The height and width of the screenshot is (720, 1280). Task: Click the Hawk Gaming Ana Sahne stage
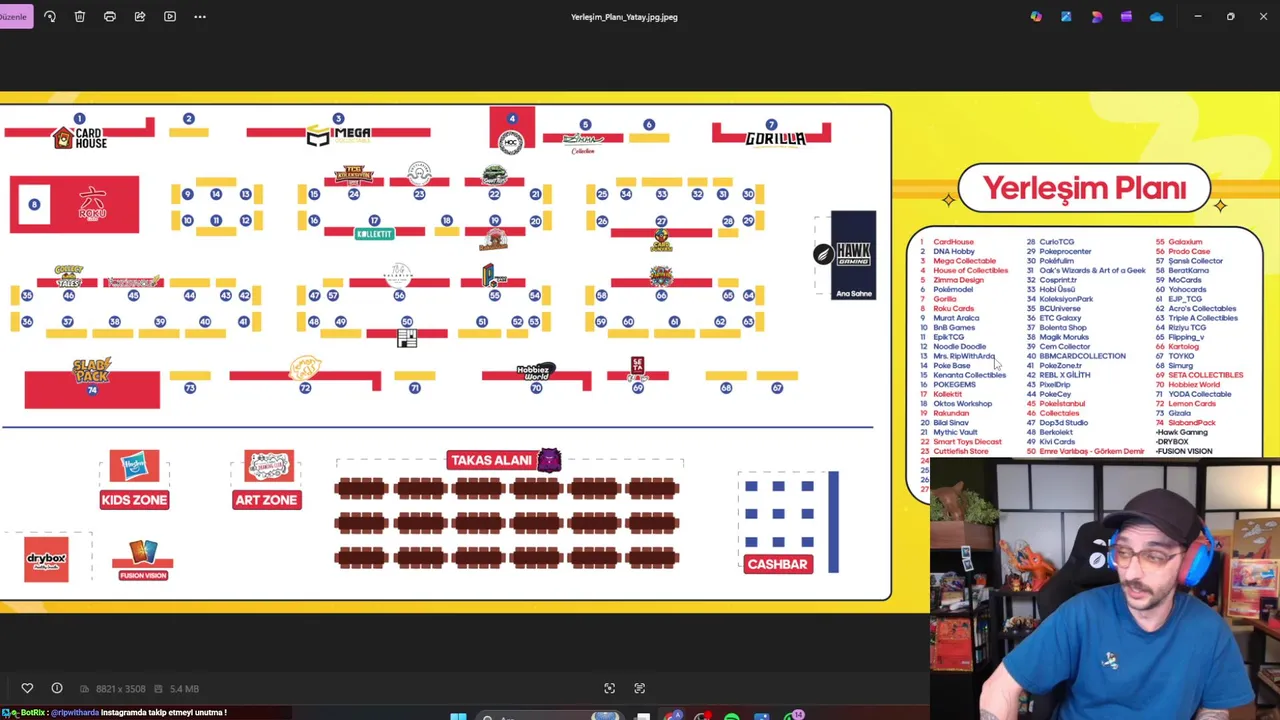point(853,254)
